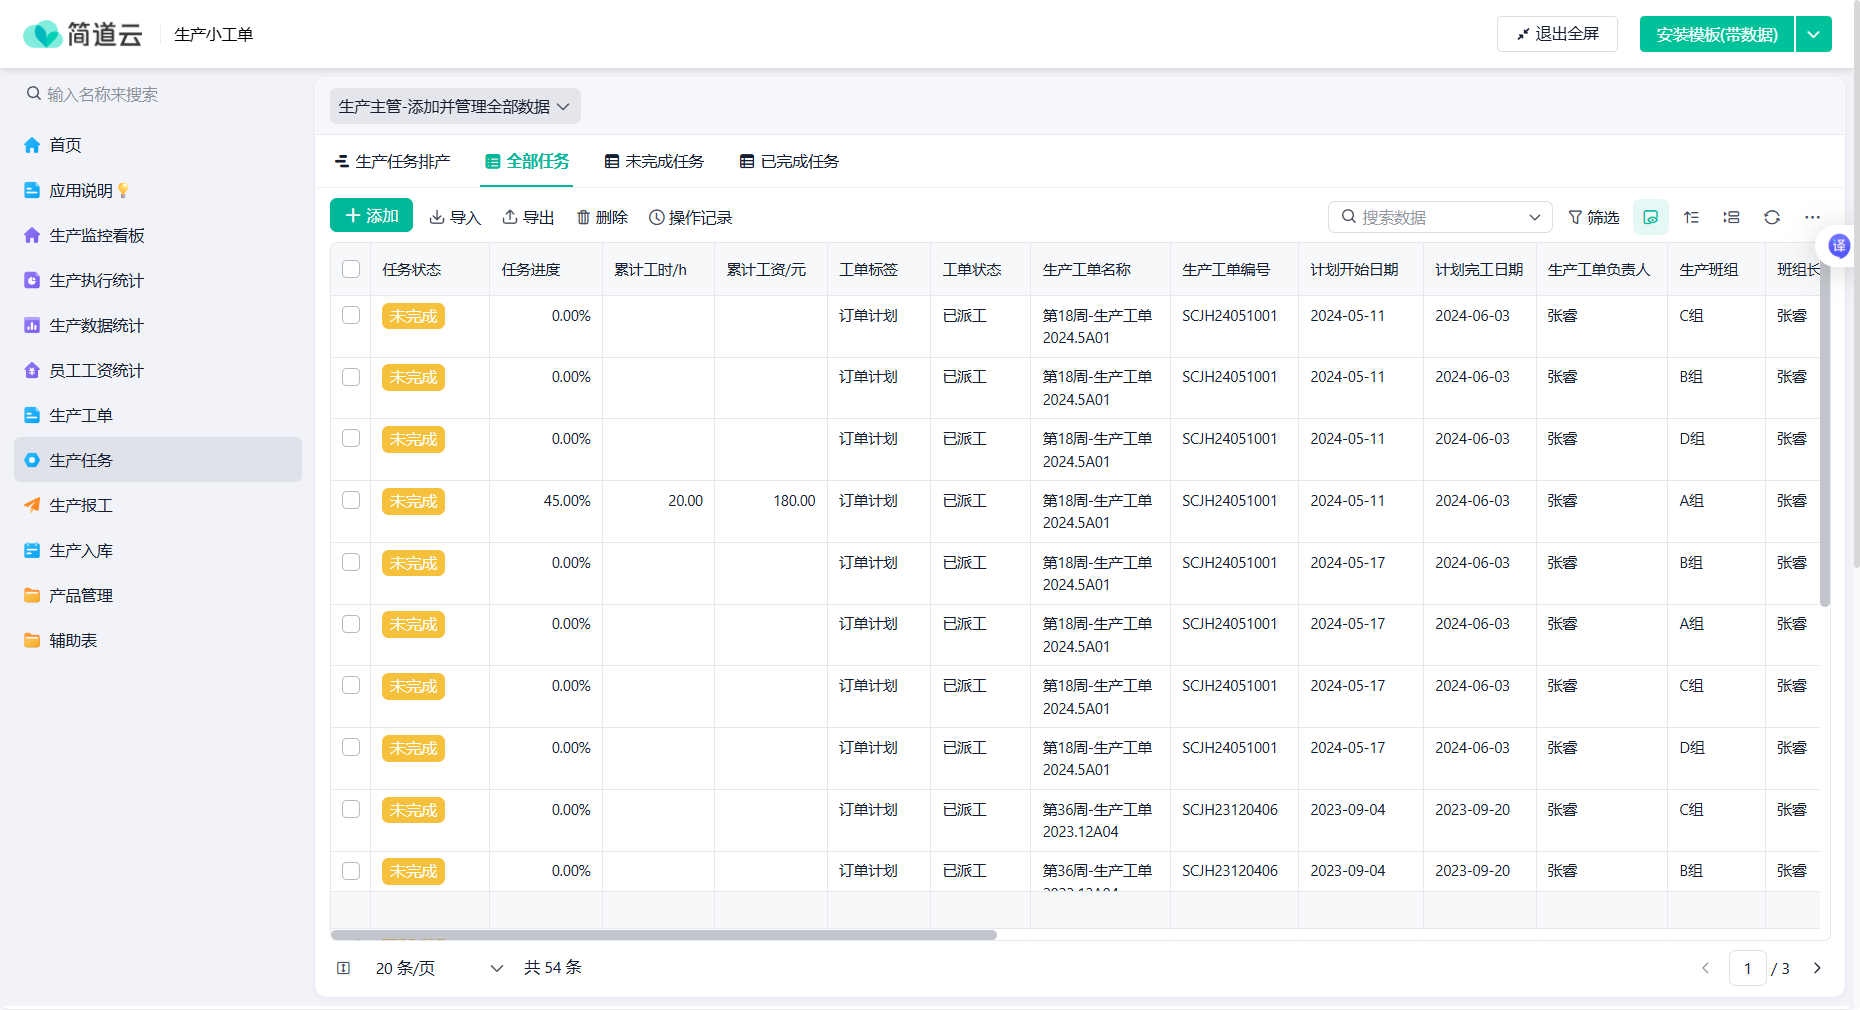
Task: Check the first row with C组 2024-05-11
Action: [x=351, y=315]
